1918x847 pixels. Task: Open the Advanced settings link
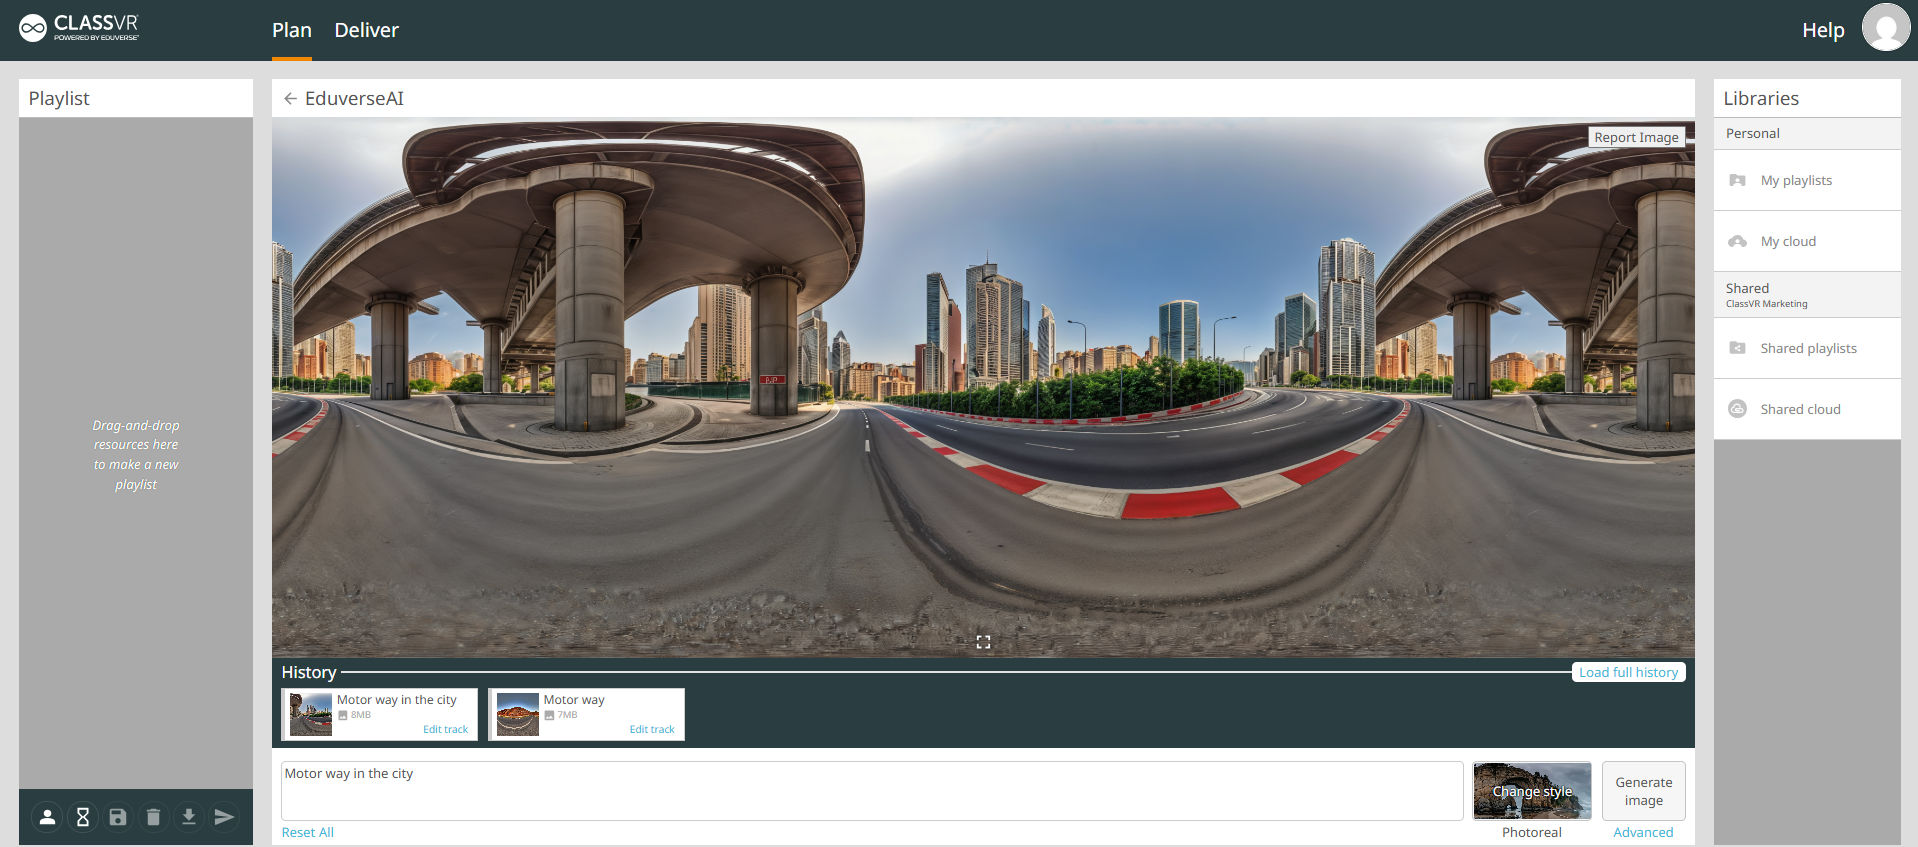click(1643, 832)
